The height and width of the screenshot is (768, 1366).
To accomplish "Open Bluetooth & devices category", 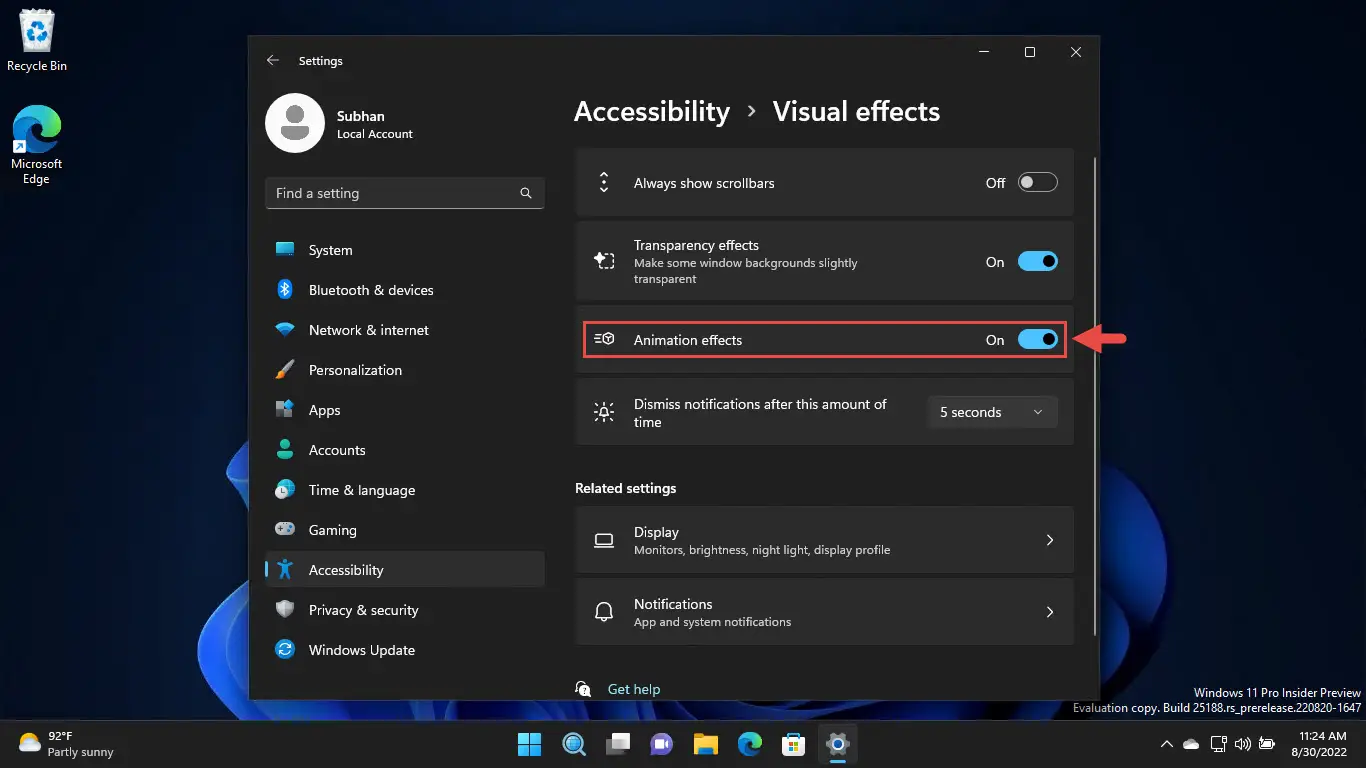I will (x=405, y=290).
